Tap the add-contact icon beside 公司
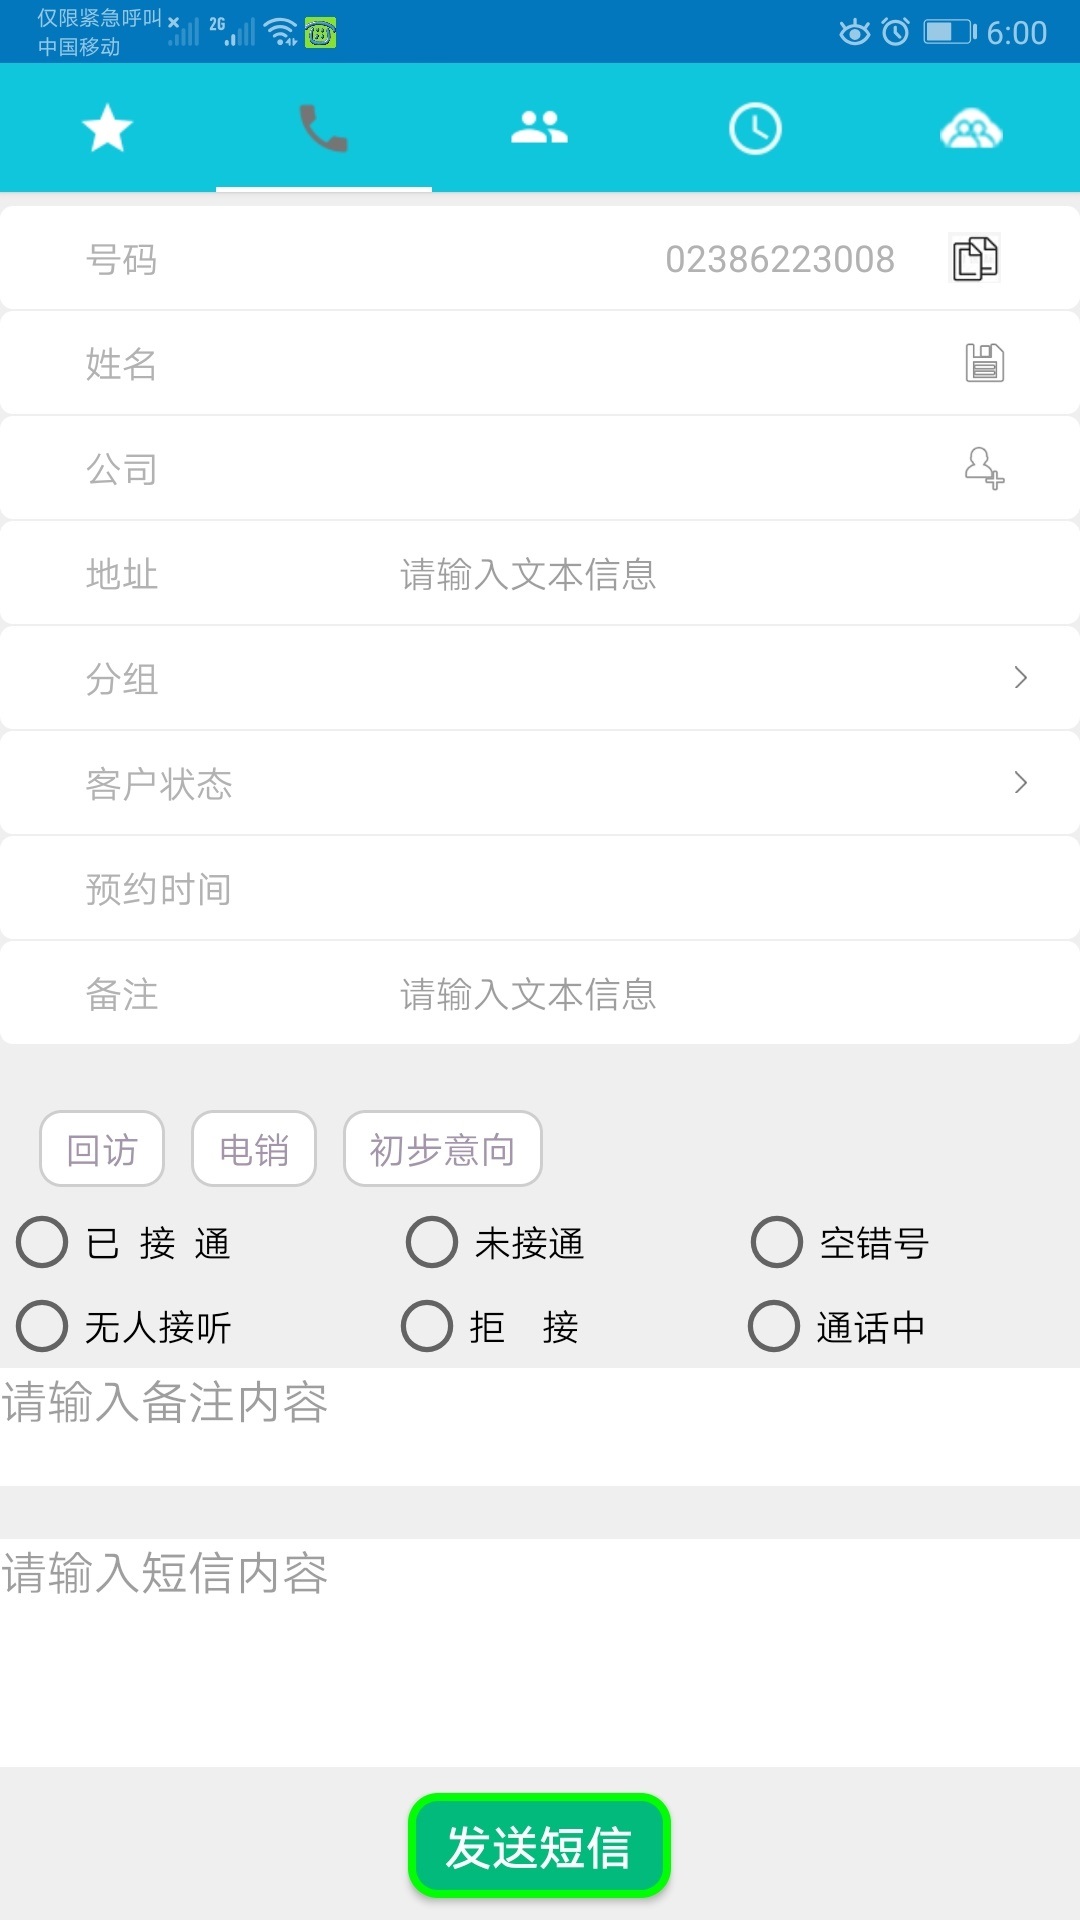Screen dimensions: 1080x1920 click(984, 468)
